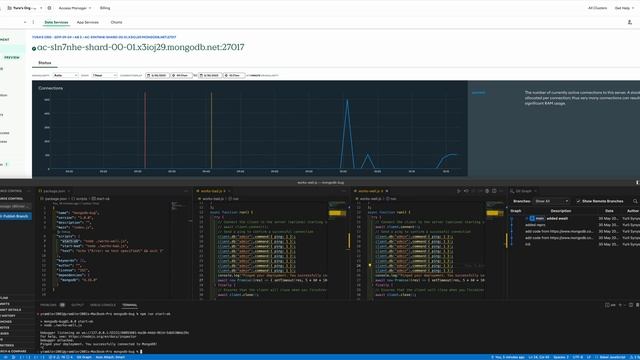Screen dimensions: 640x360
Task: Click the PREVIEW label in the Atlas sidebar
Action: (12, 58)
